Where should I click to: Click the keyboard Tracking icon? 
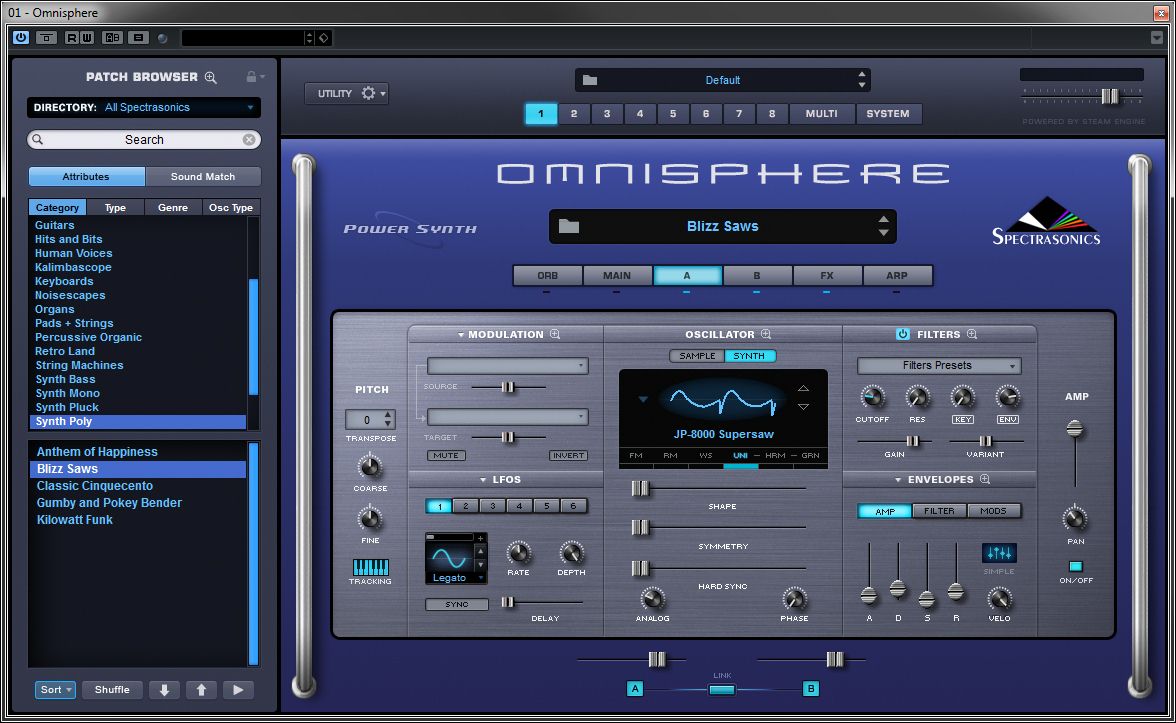tap(370, 567)
